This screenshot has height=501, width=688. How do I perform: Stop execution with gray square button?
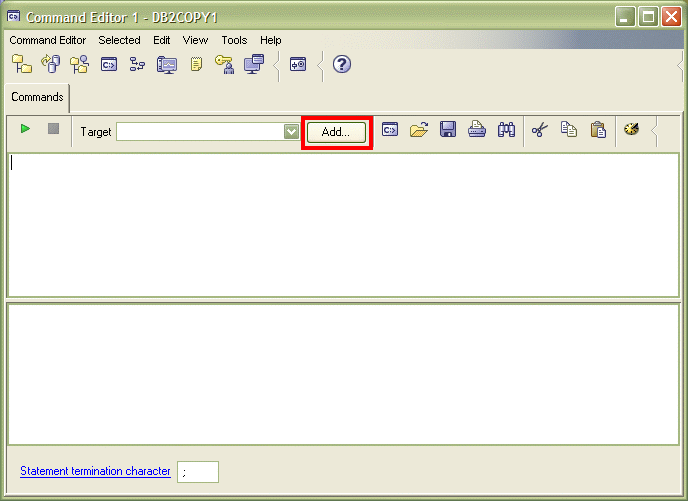point(54,129)
